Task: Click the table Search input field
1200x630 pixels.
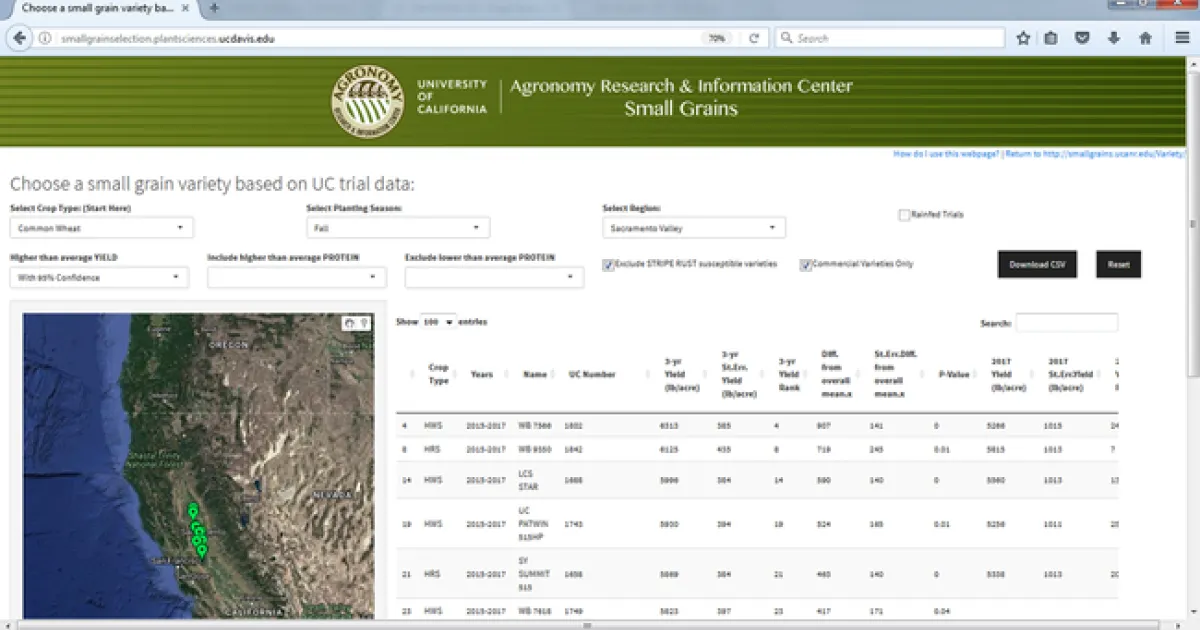Action: click(1066, 323)
